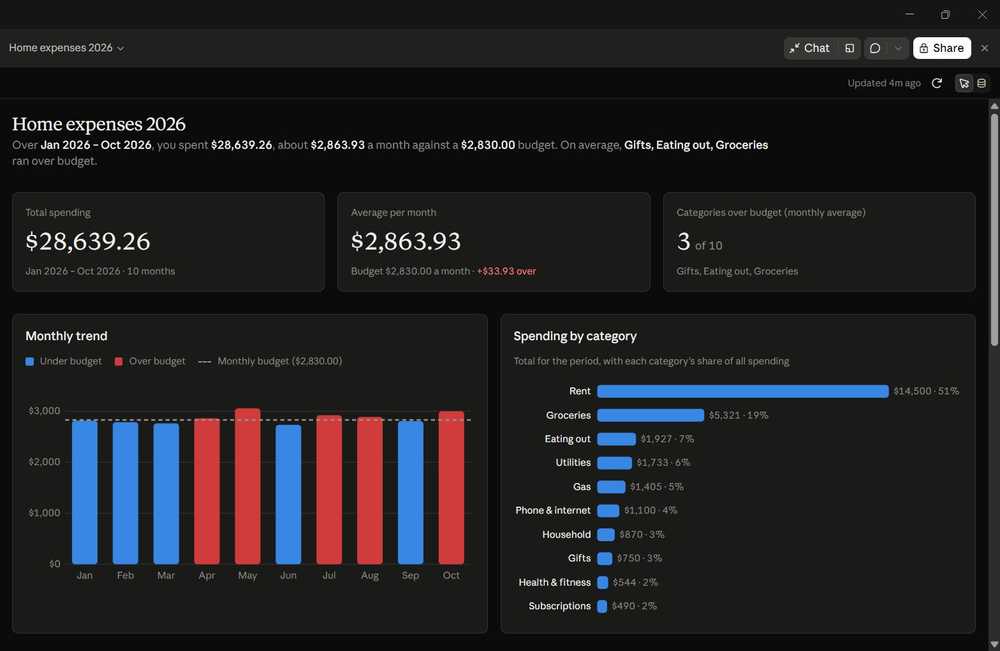Click the "Updated 4m ago" status text
Screen dimensions: 1000x651
pyautogui.click(x=884, y=83)
